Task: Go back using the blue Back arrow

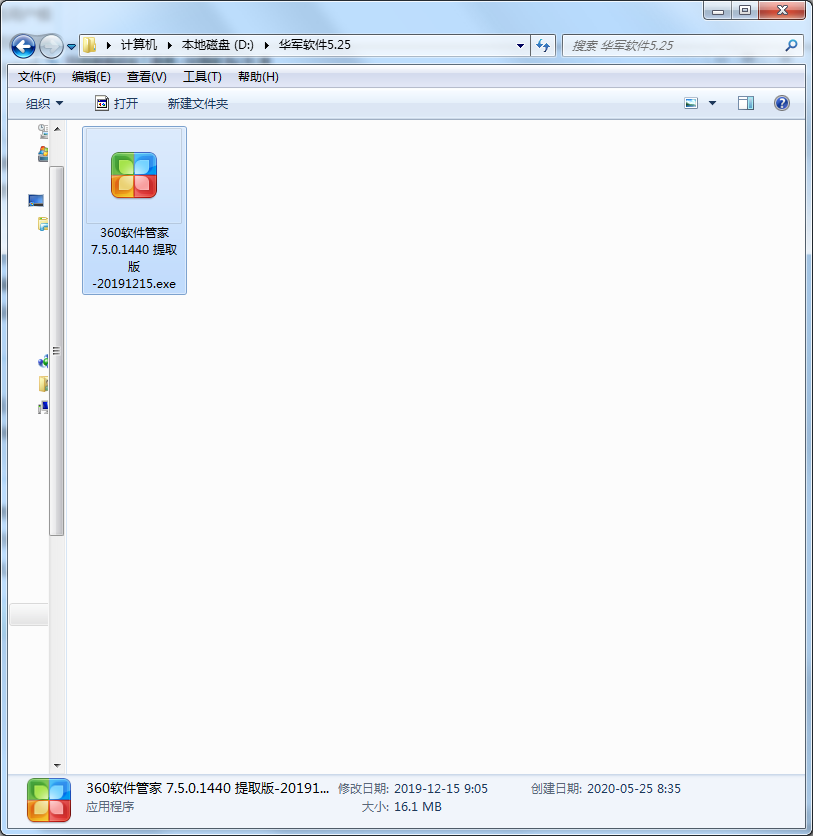Action: 23,46
